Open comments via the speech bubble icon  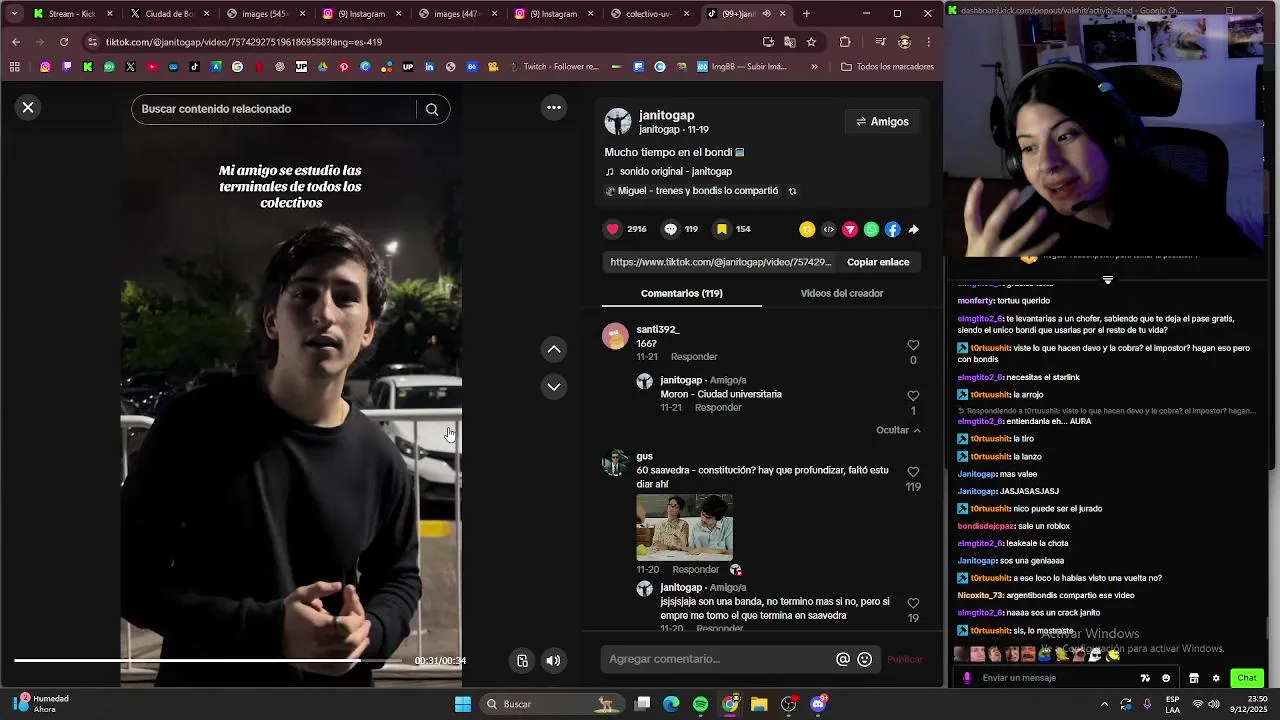[671, 229]
